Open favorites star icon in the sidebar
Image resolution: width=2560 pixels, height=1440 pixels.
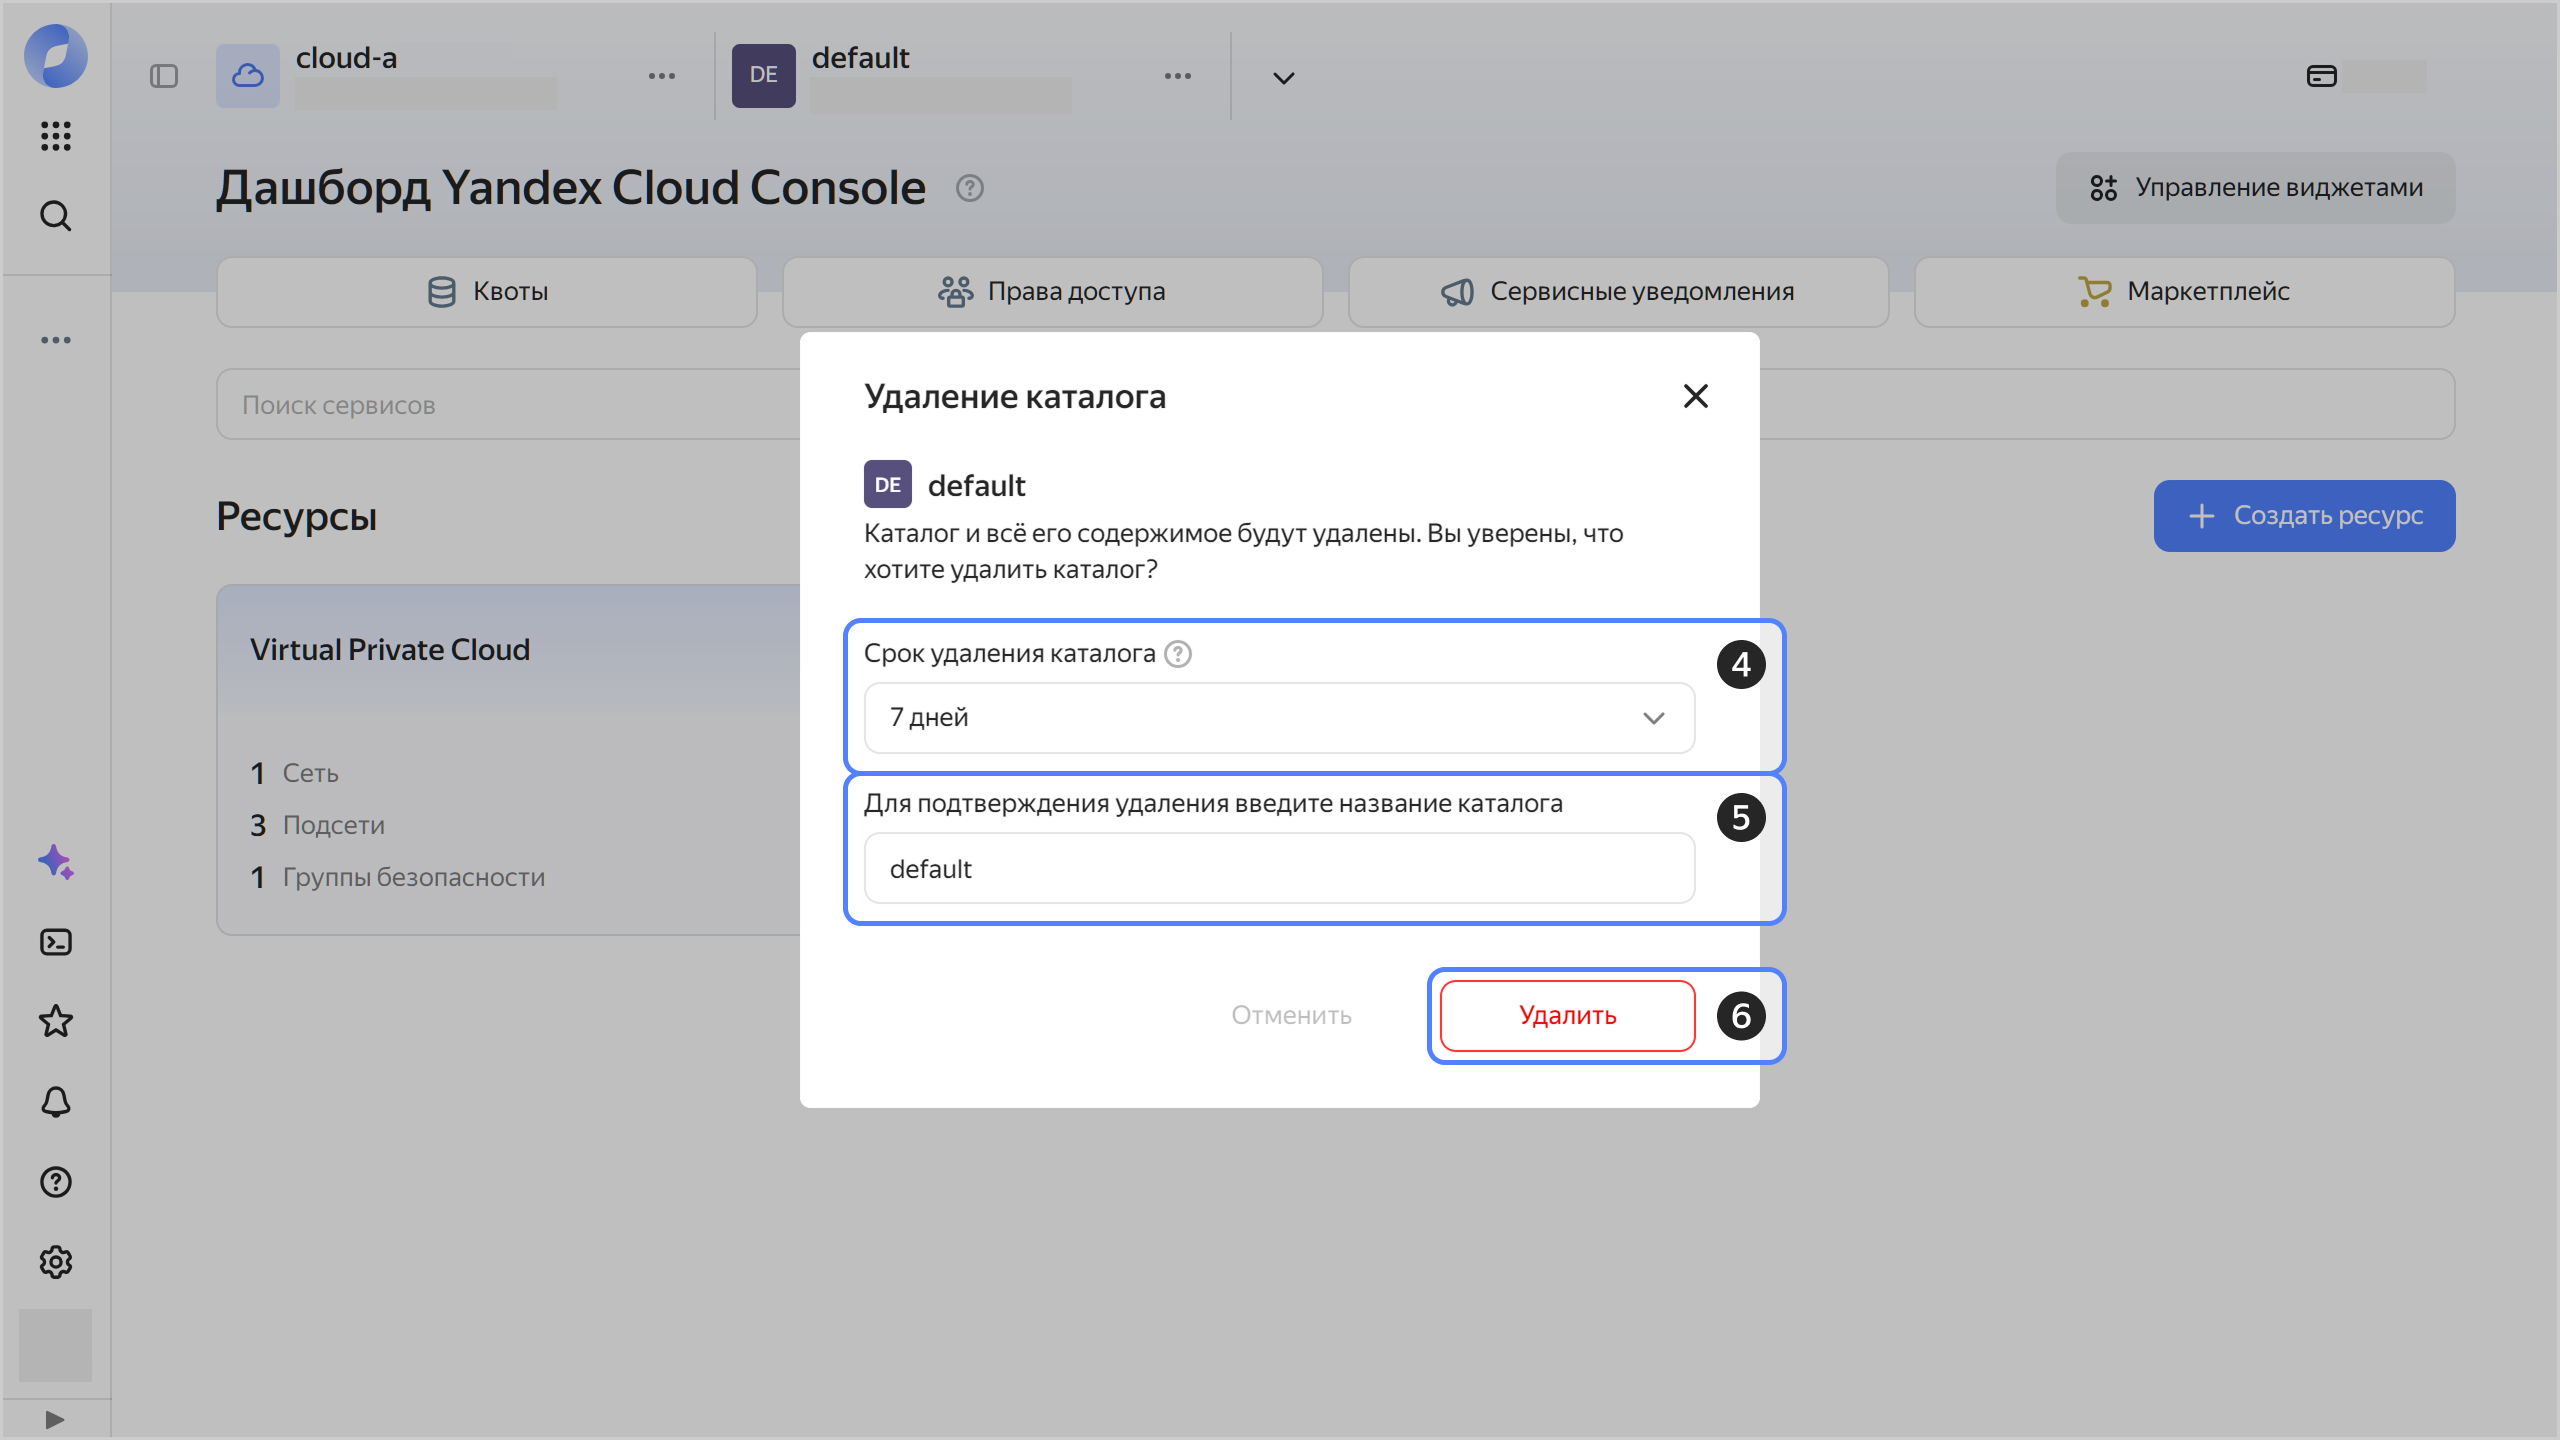click(x=56, y=1022)
